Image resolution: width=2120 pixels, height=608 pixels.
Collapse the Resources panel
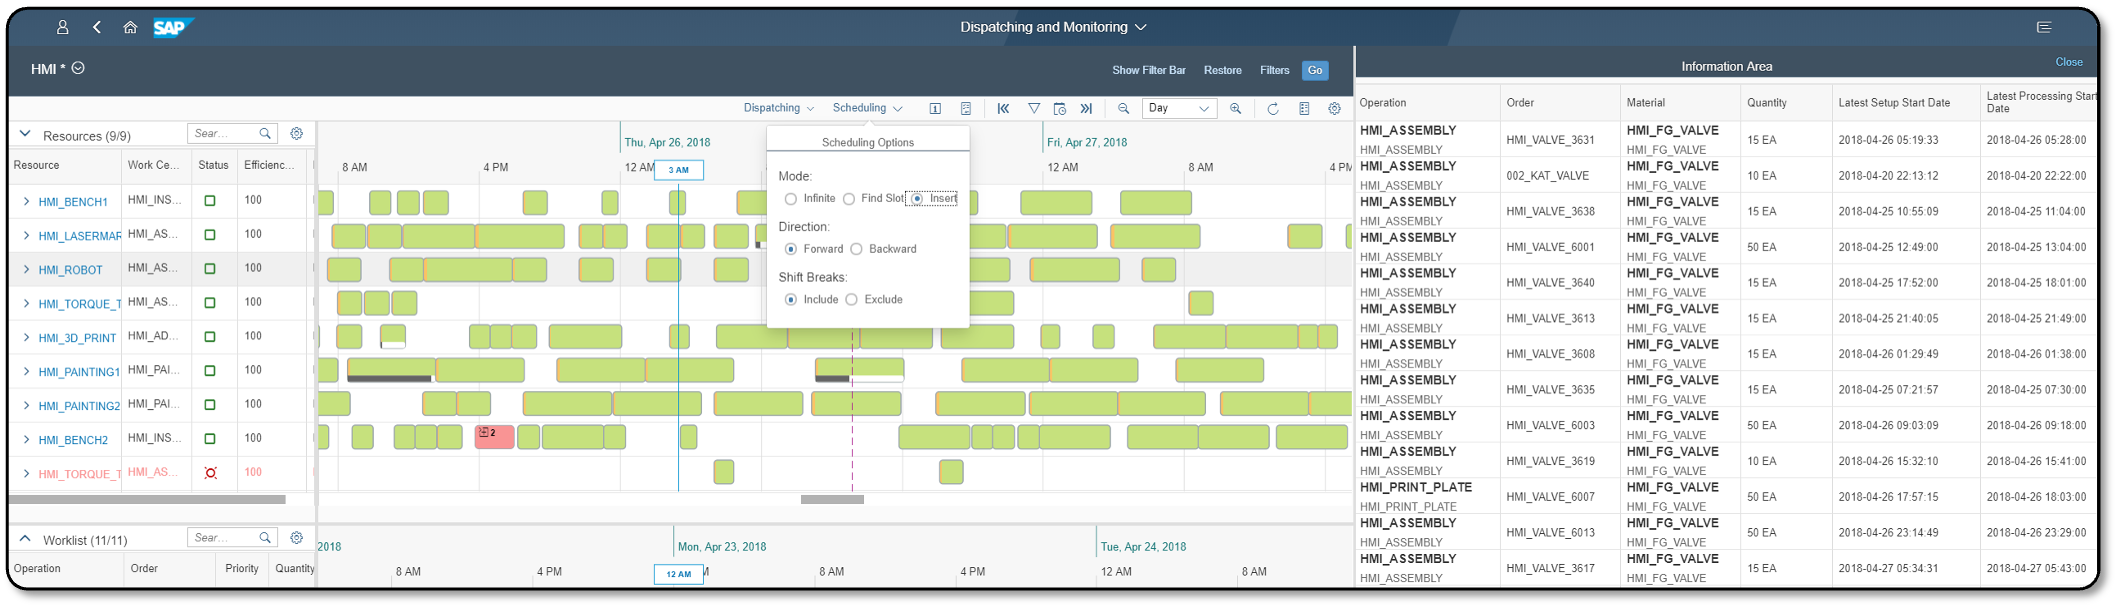coord(25,134)
